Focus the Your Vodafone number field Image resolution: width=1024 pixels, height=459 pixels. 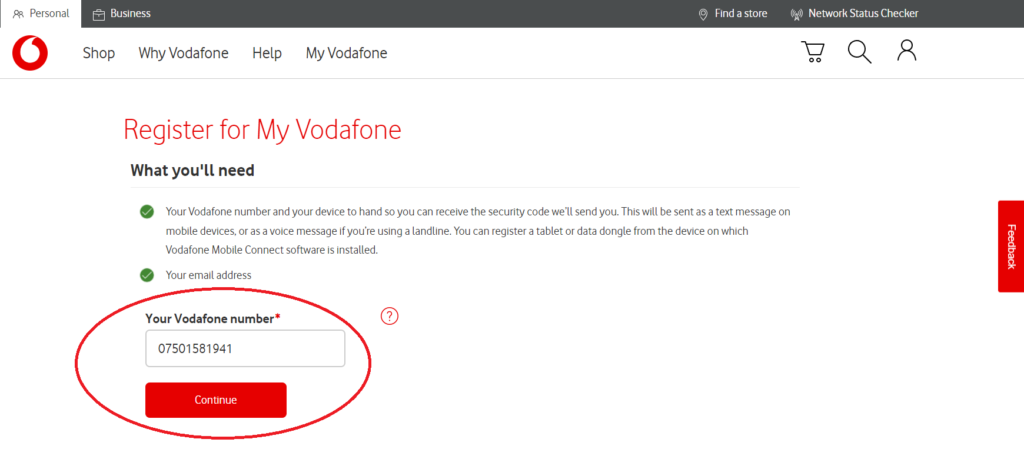(x=245, y=349)
